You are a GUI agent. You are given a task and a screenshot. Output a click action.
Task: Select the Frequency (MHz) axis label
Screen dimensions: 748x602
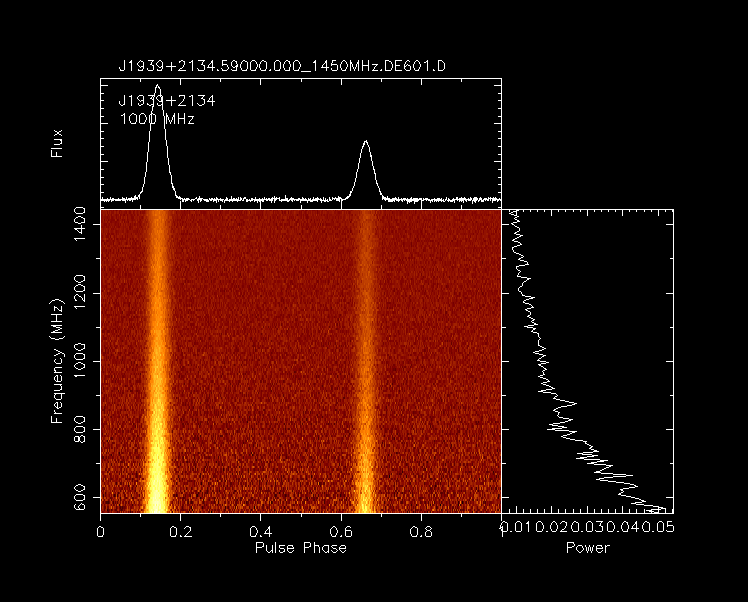[57, 361]
